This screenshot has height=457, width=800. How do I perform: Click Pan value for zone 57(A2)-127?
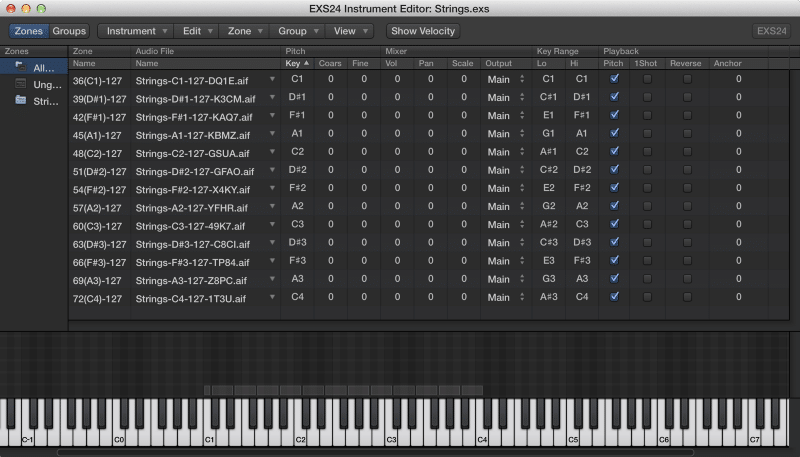point(431,206)
